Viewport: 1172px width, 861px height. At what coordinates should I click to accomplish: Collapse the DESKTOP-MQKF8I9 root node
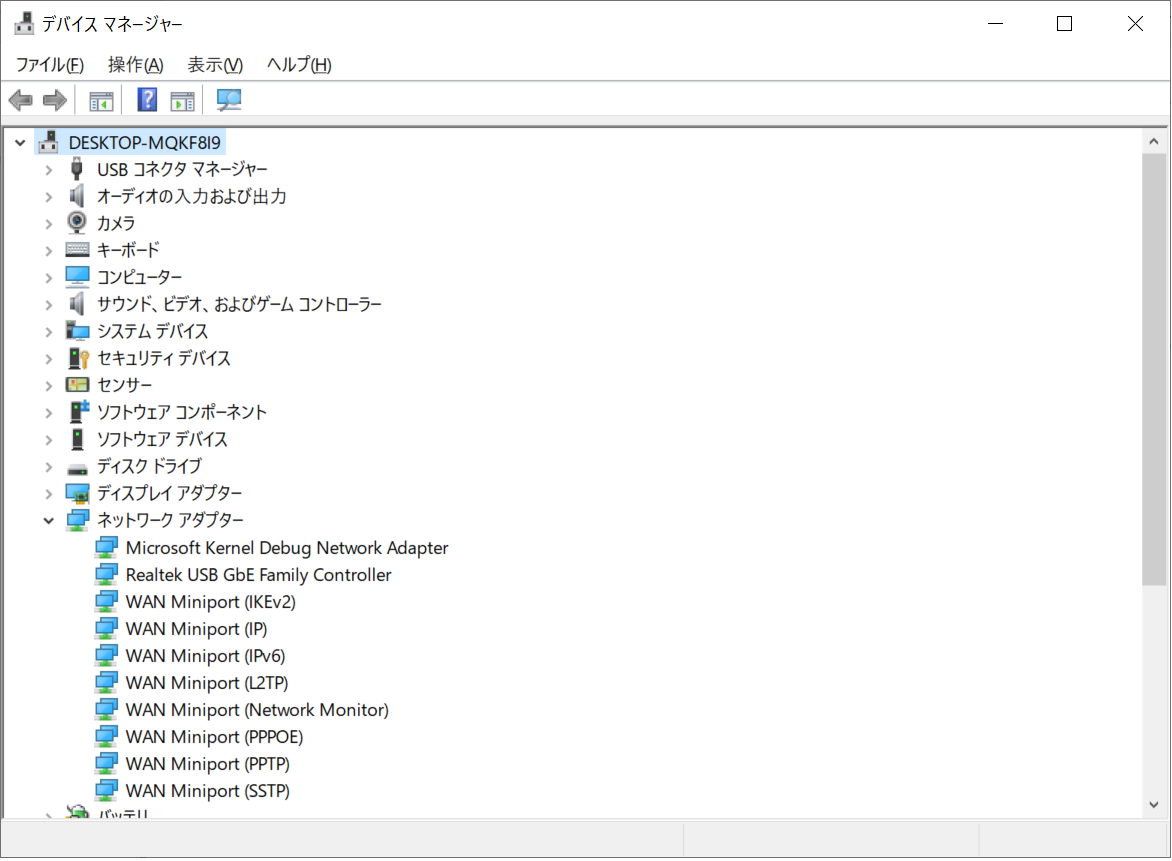tap(20, 142)
